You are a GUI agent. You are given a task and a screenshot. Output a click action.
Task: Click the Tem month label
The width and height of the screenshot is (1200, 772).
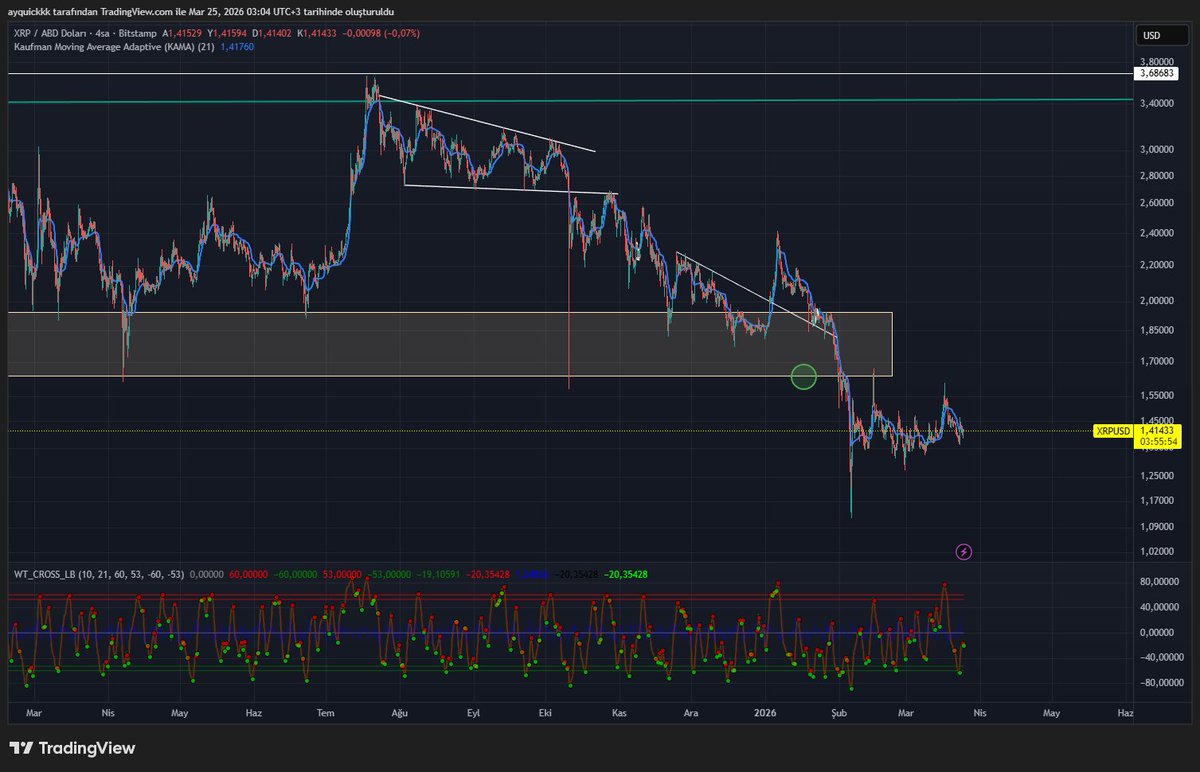point(325,713)
